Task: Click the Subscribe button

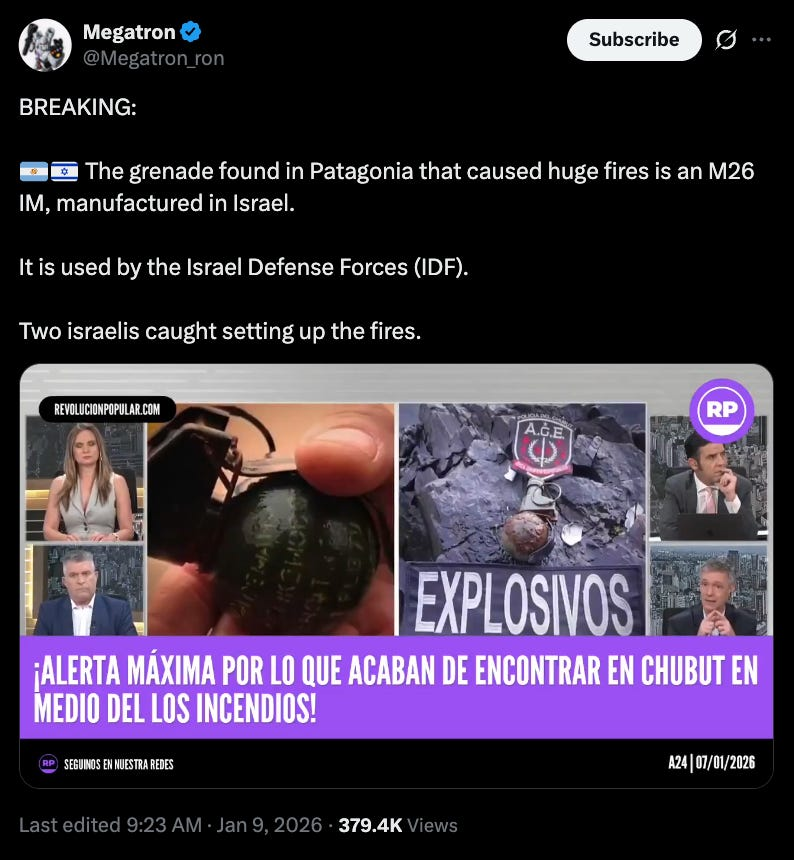Action: 634,39
